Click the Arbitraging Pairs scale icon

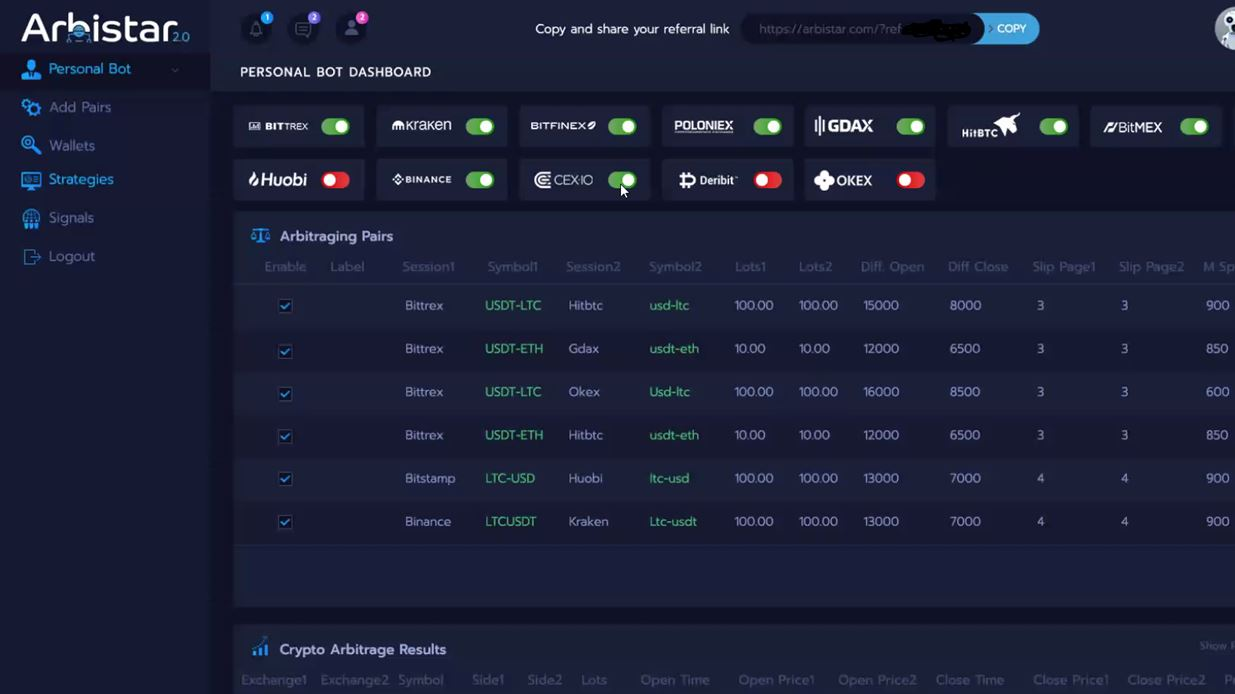[x=260, y=236]
